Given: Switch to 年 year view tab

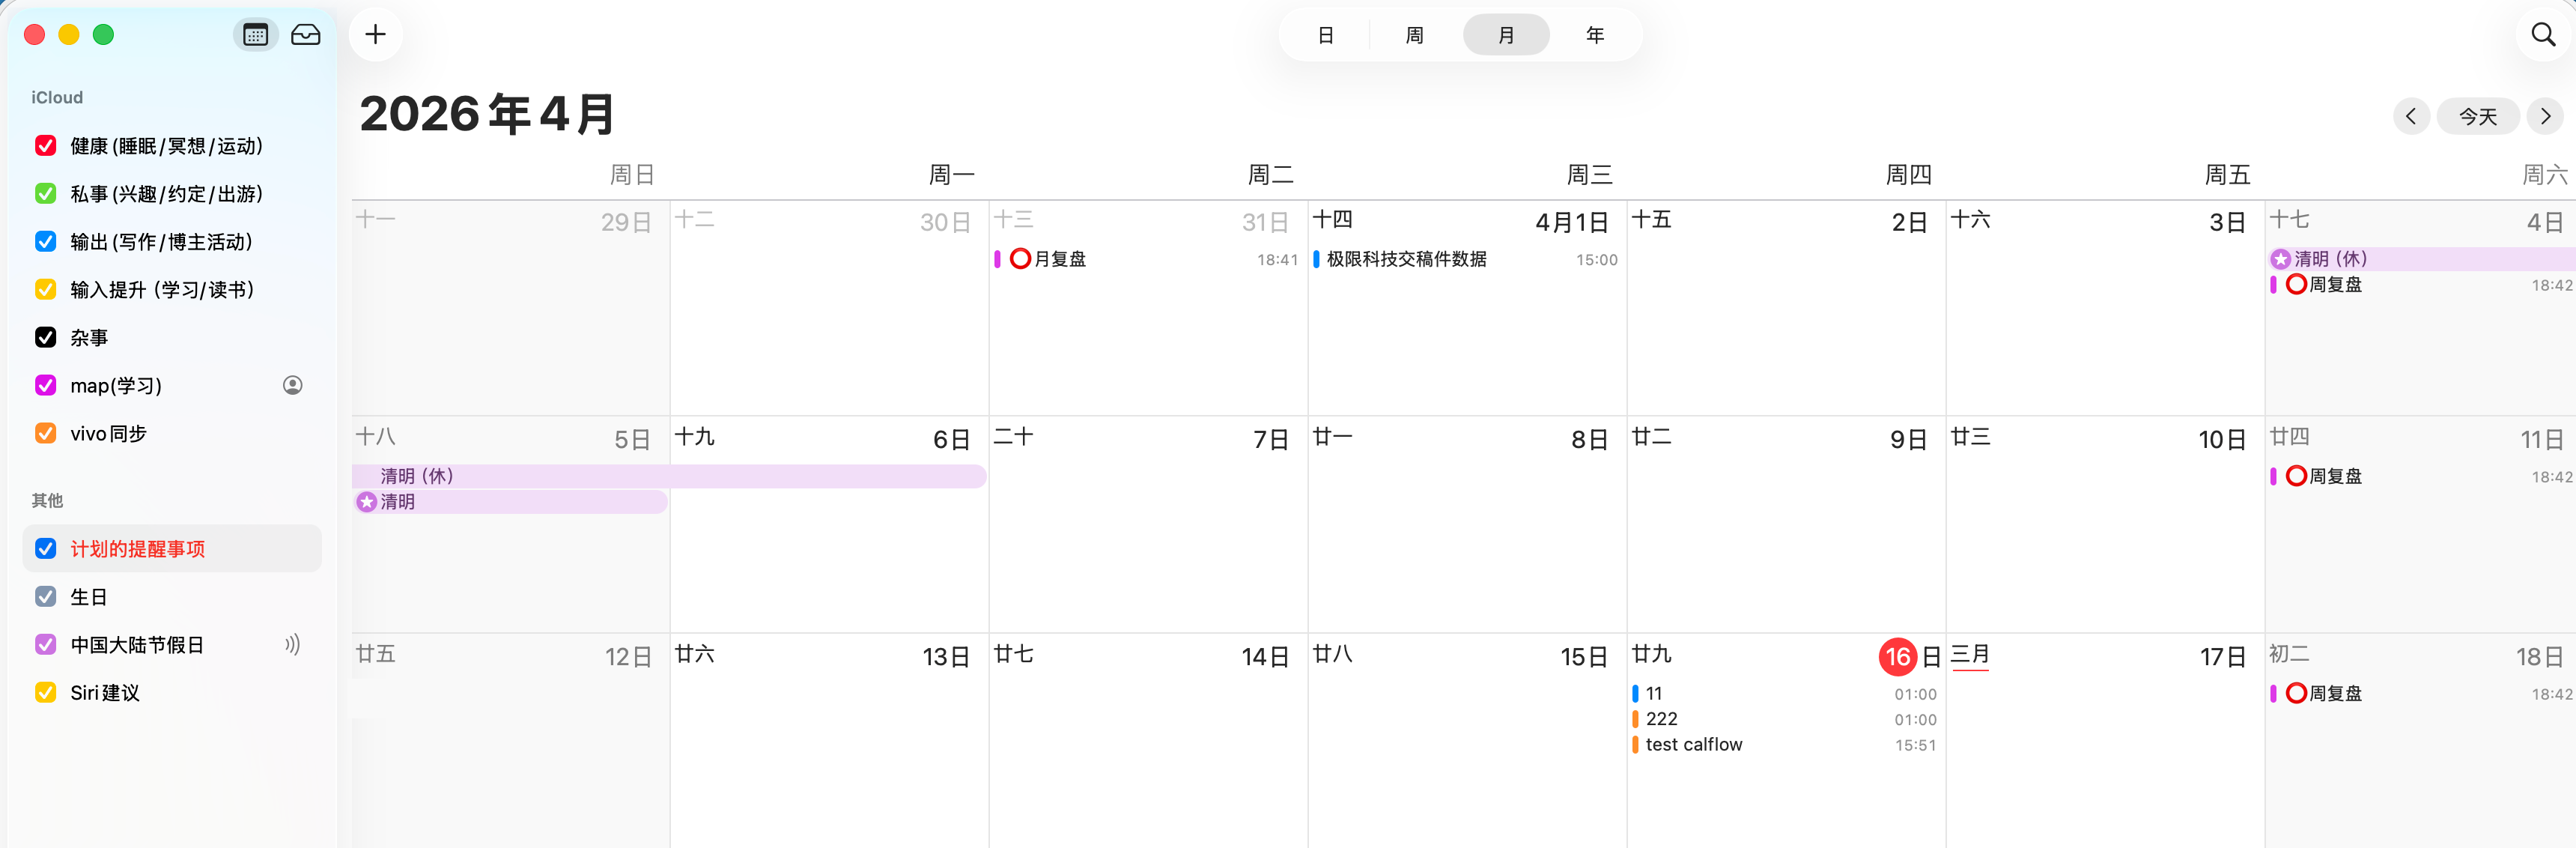Looking at the screenshot, I should [1594, 35].
